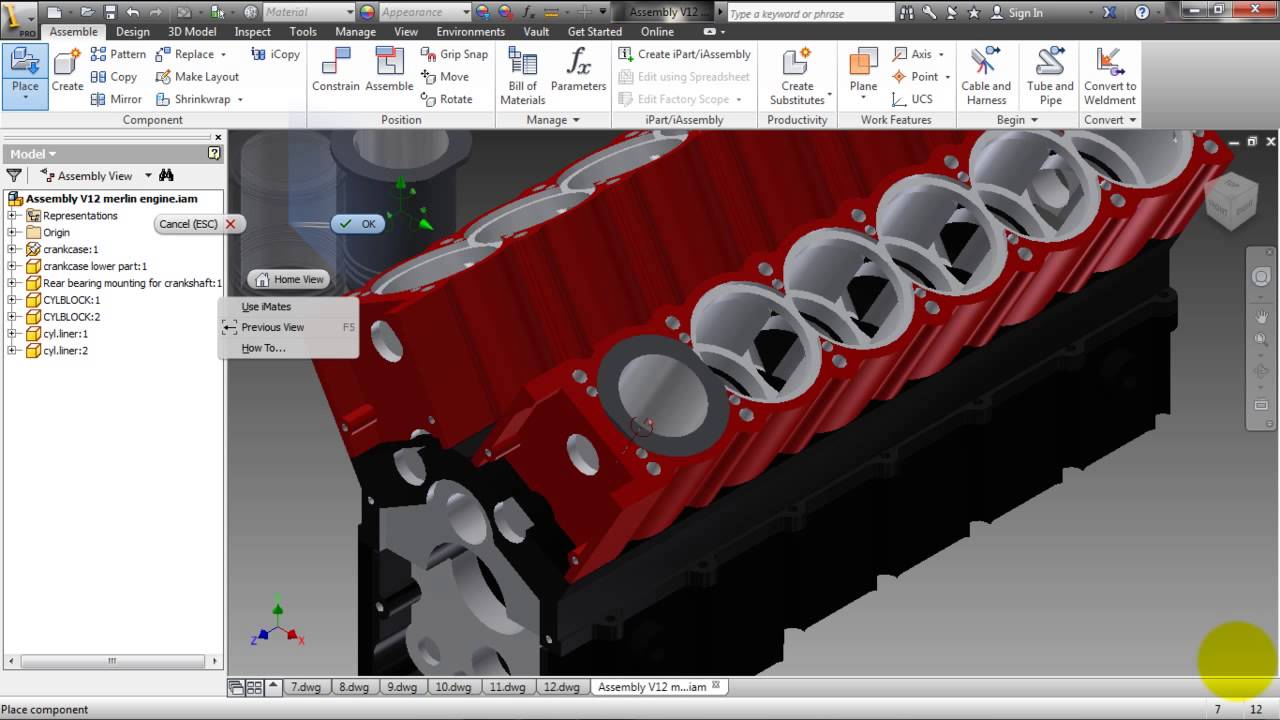The width and height of the screenshot is (1280, 720).
Task: Select Convert to Weldment
Action: point(1109,76)
